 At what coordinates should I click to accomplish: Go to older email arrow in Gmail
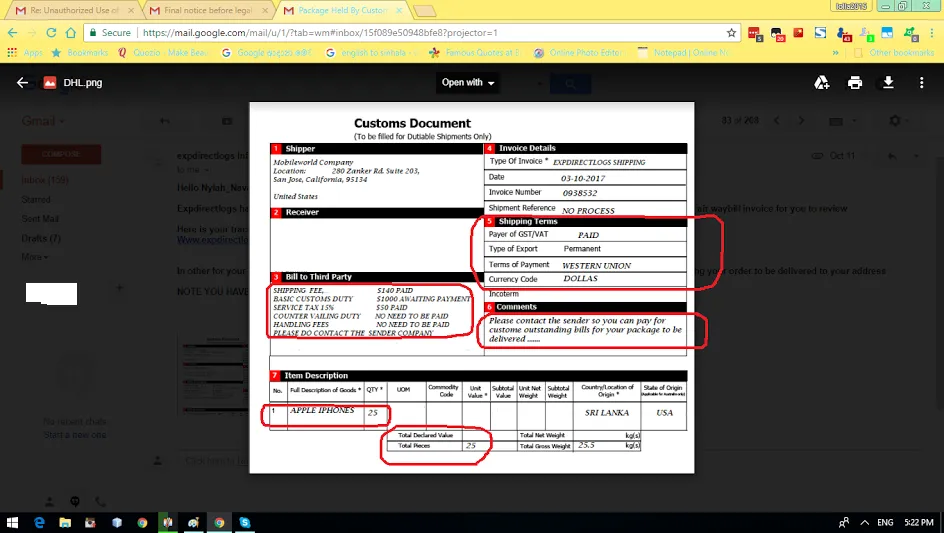point(801,120)
